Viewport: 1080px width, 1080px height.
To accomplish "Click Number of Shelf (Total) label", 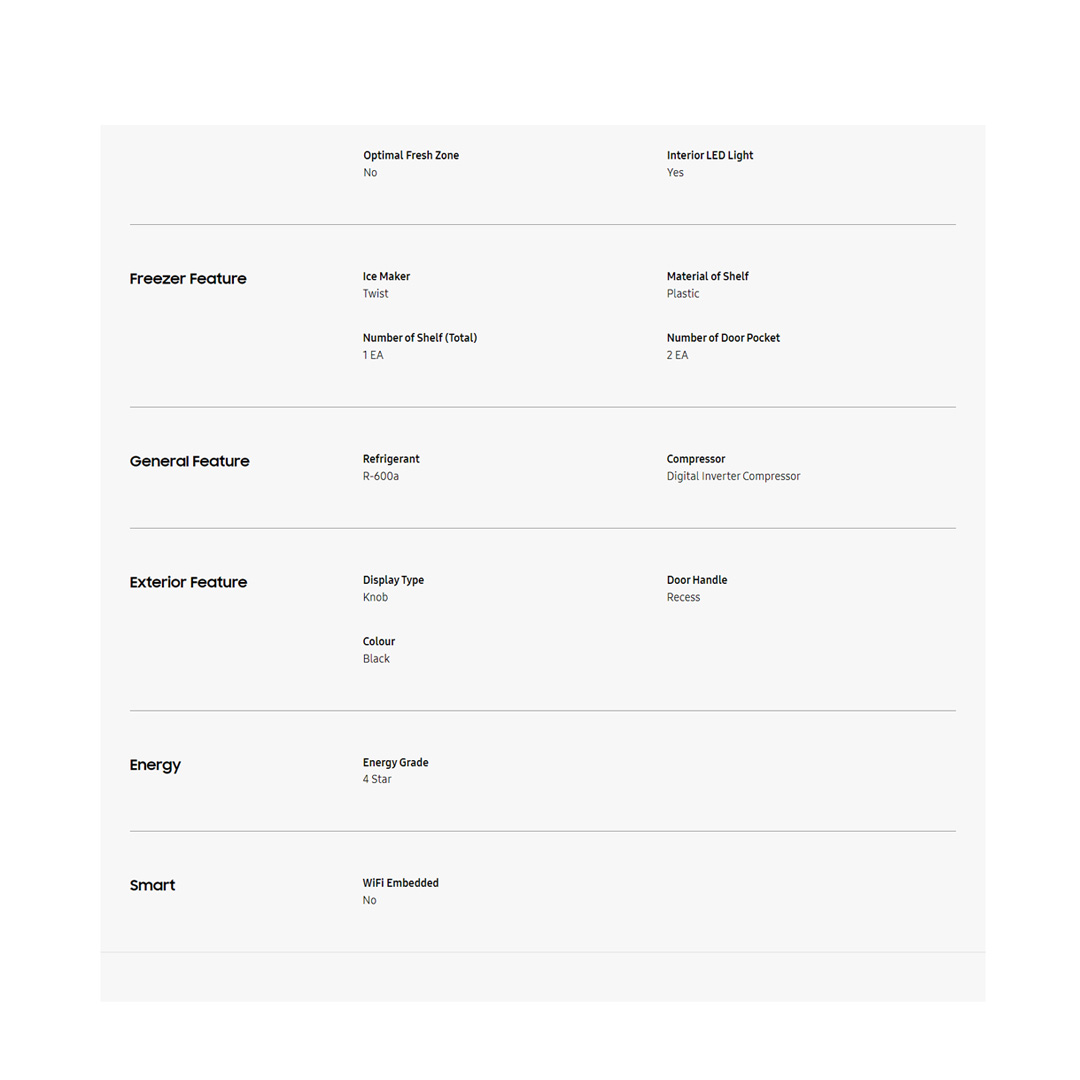I will [x=420, y=338].
